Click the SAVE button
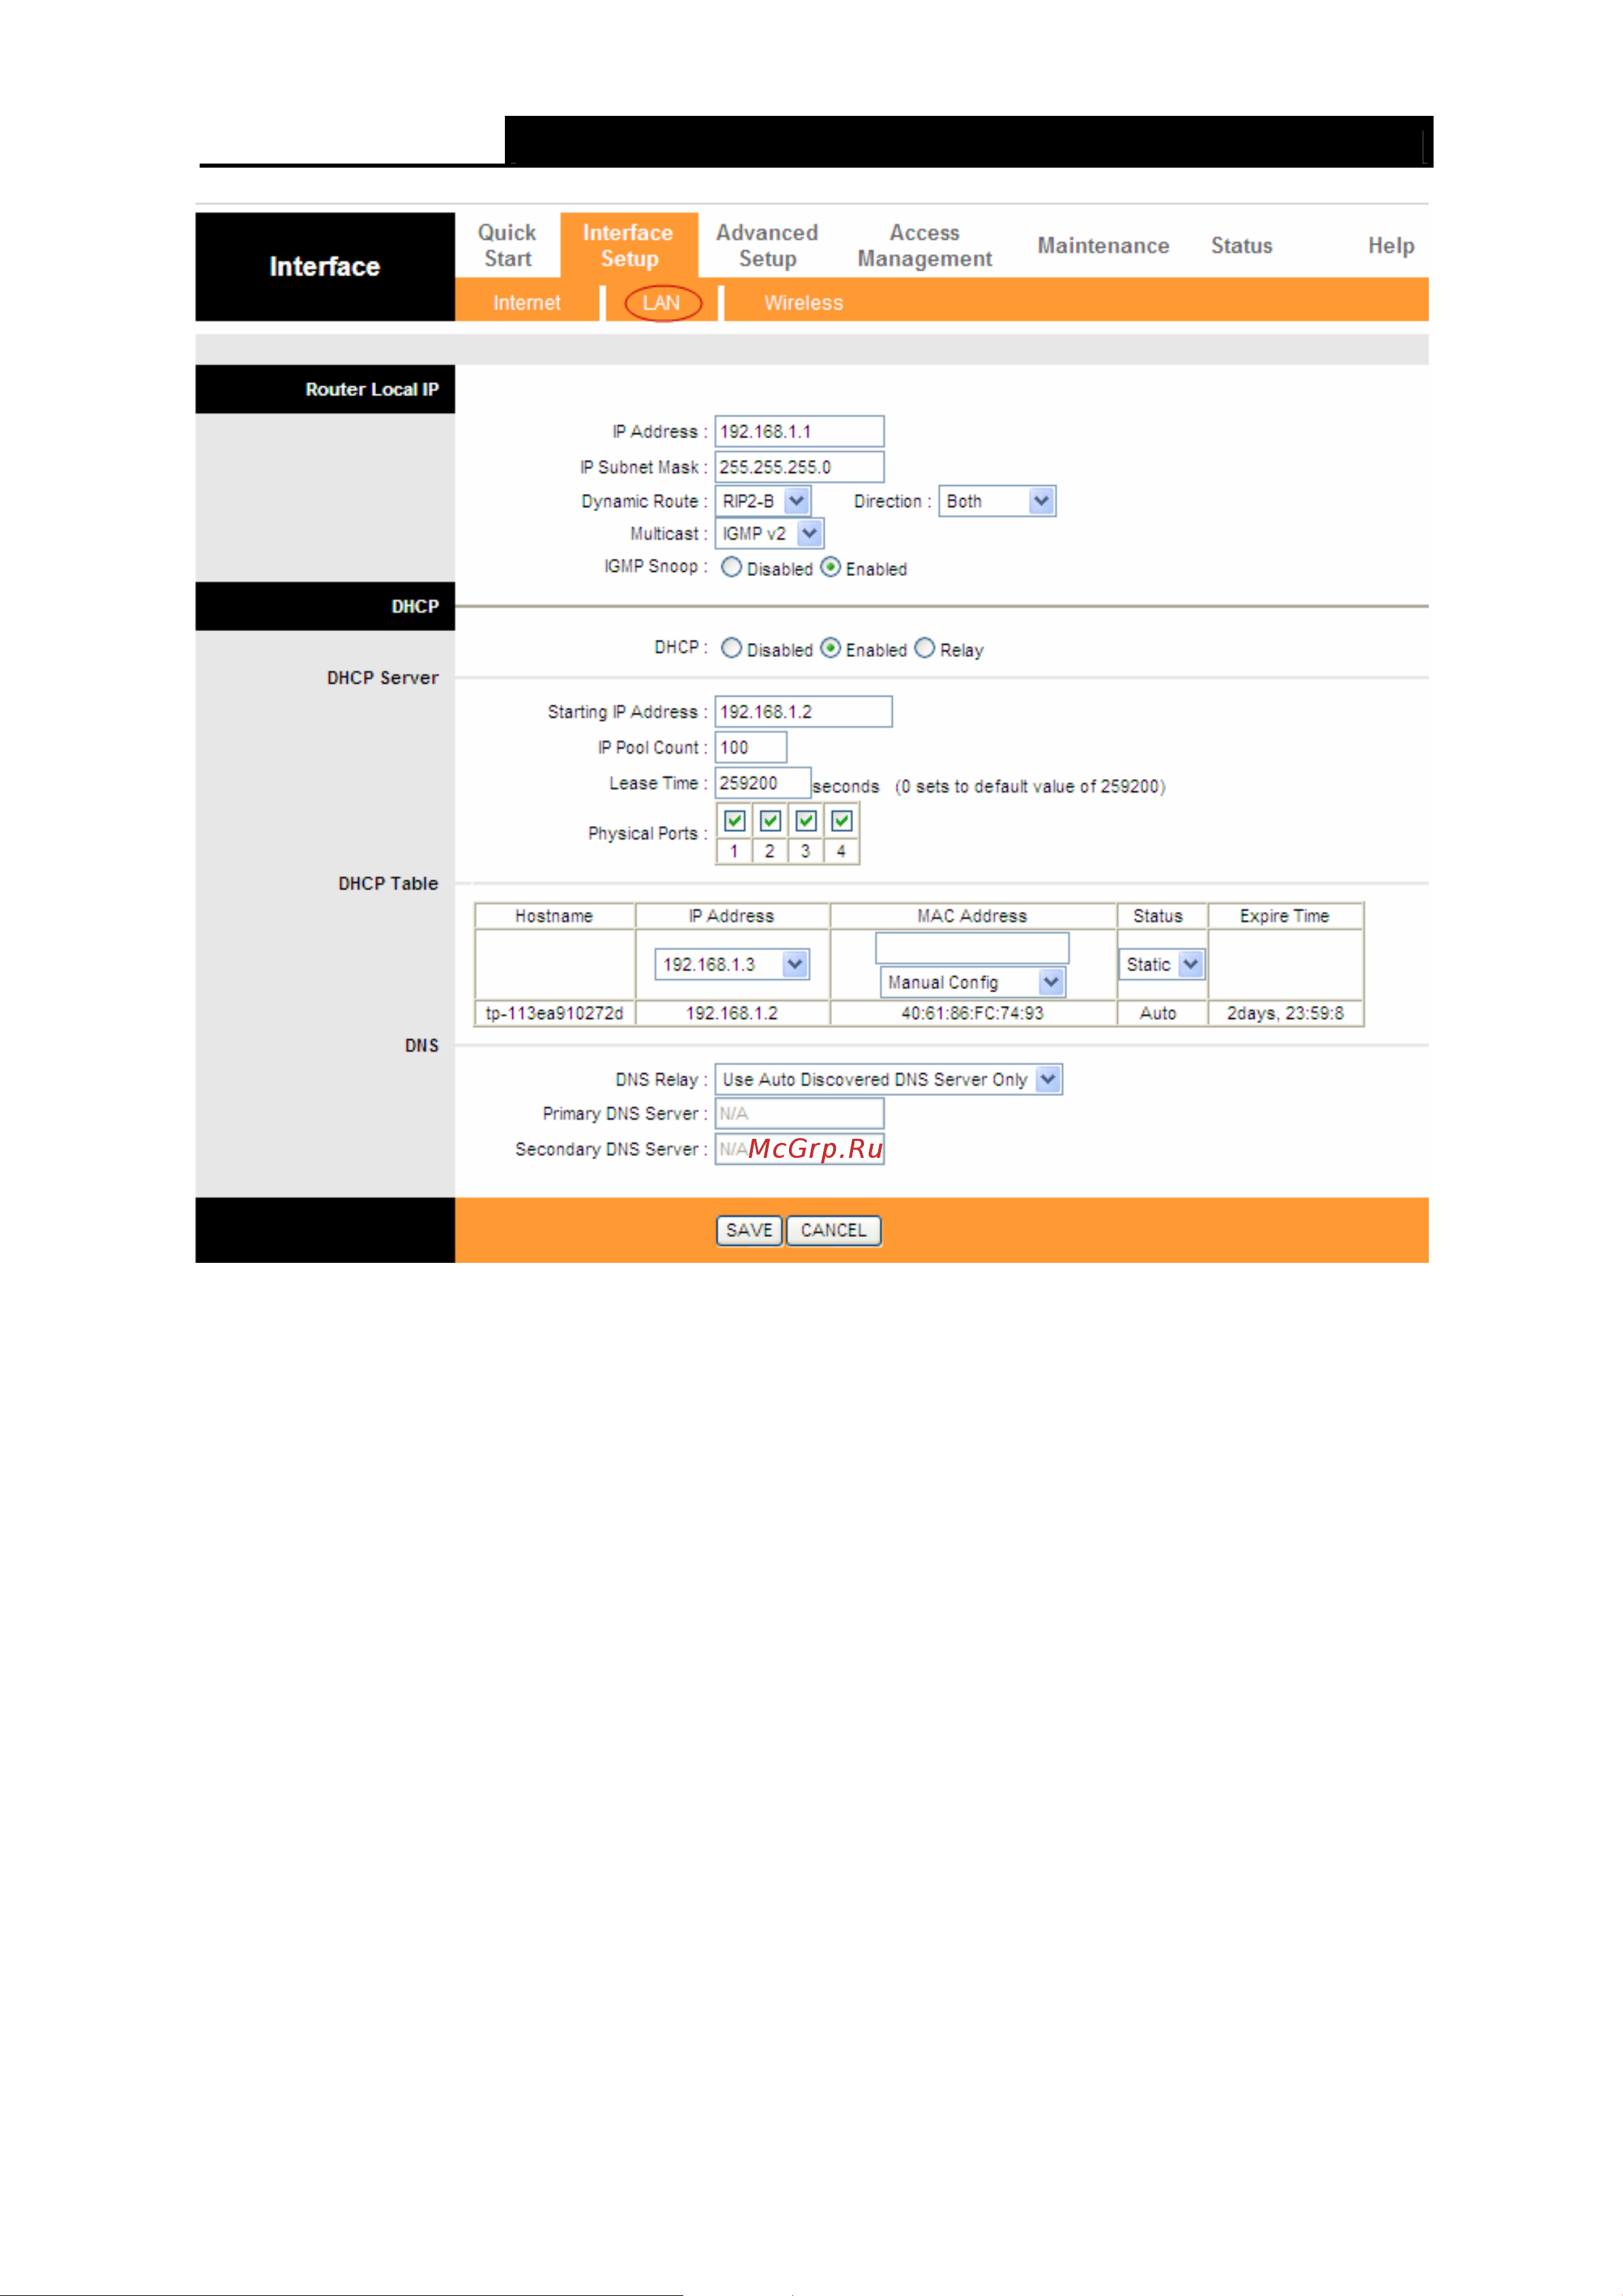The width and height of the screenshot is (1623, 2296). tap(749, 1230)
